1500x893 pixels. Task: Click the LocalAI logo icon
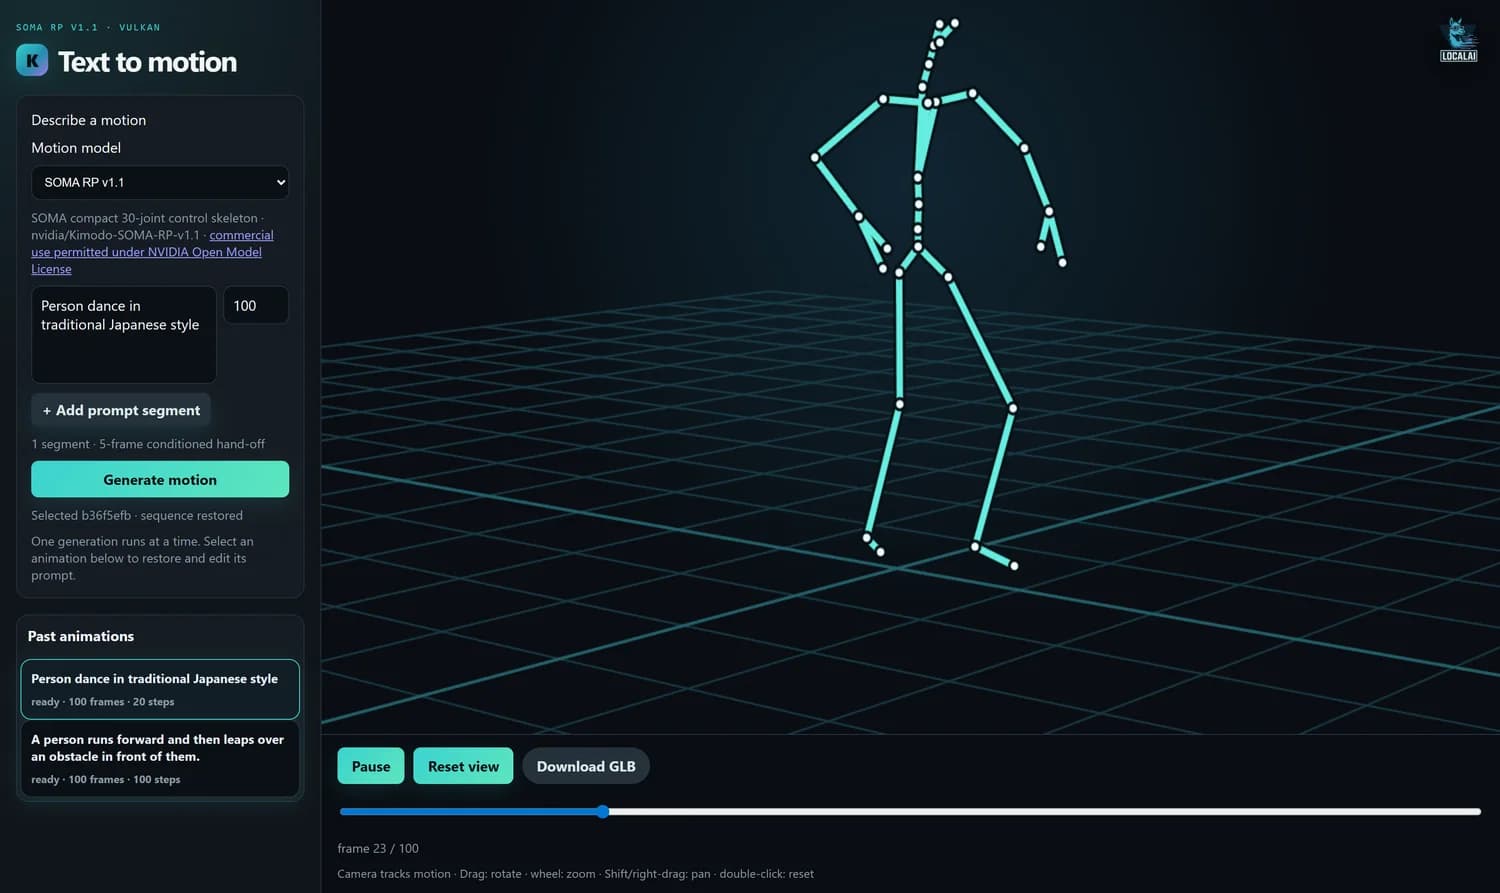(x=1458, y=40)
